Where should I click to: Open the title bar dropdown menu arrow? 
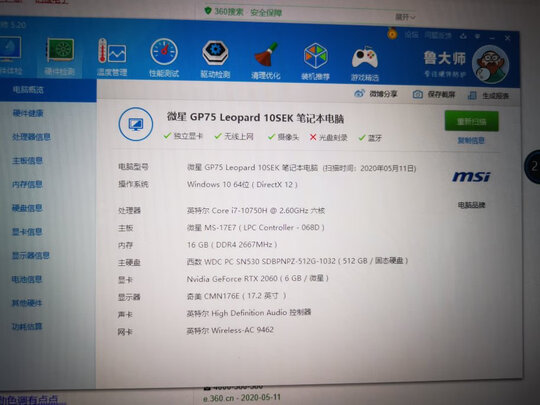(x=478, y=36)
